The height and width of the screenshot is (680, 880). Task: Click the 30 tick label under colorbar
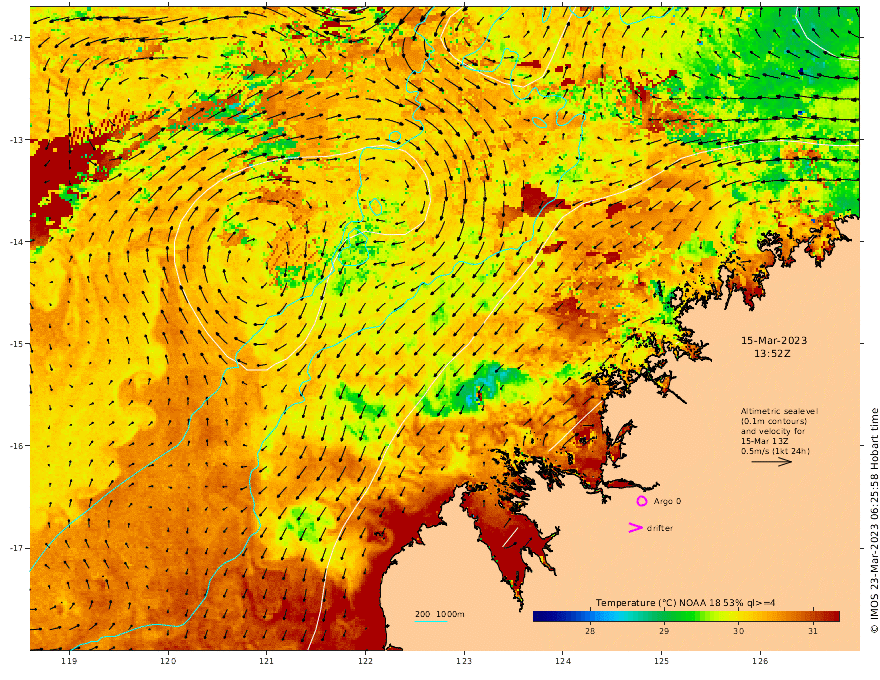739,631
